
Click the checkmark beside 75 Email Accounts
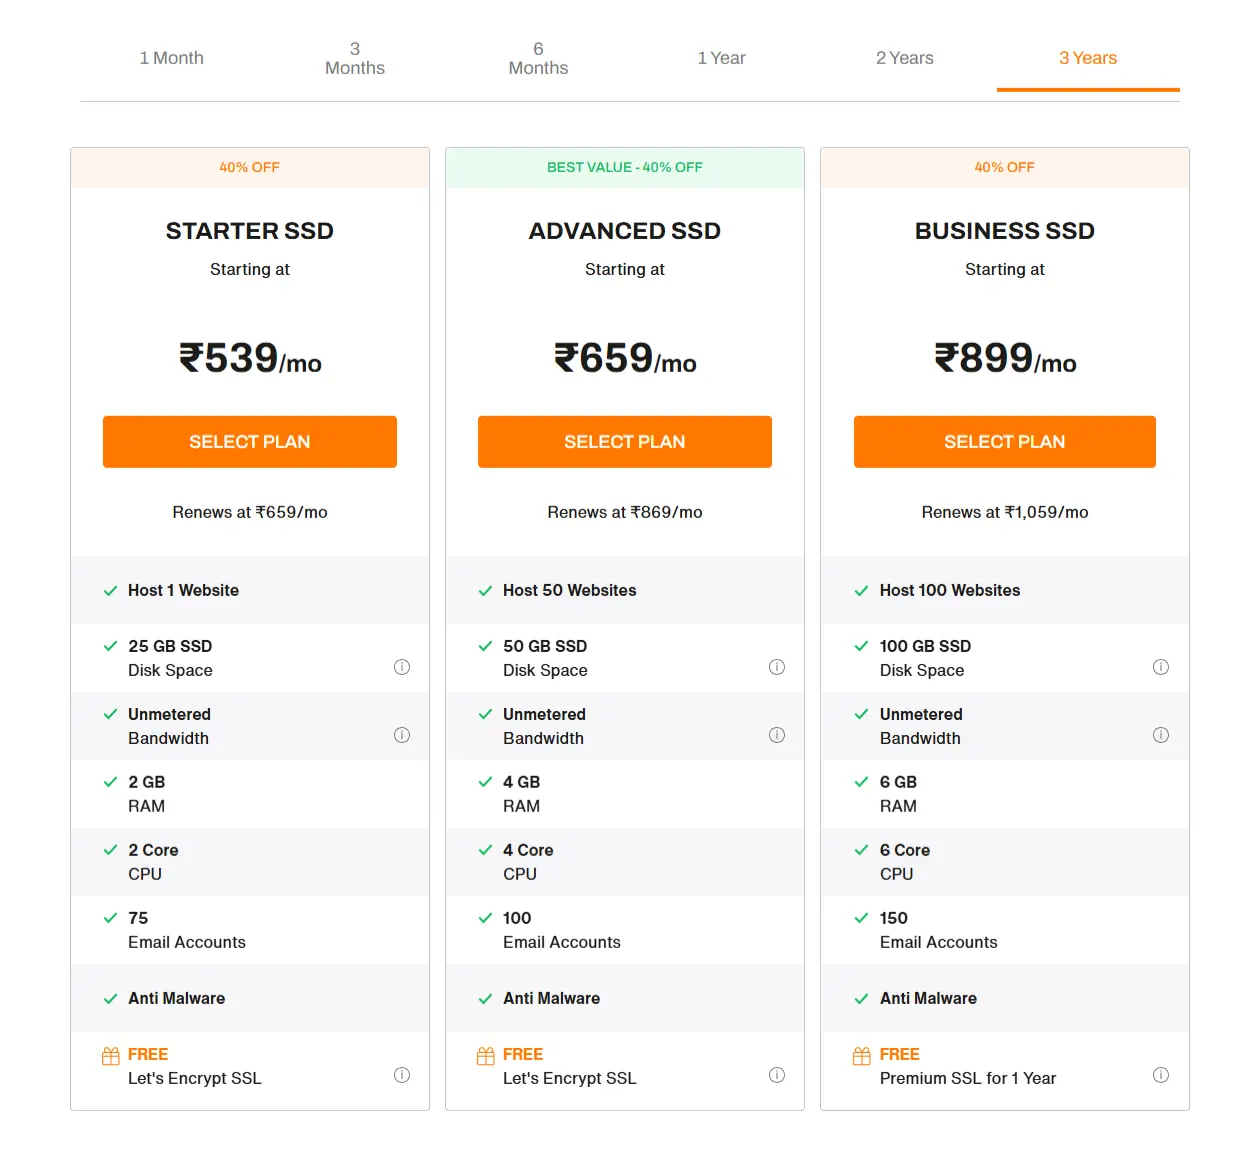(111, 918)
